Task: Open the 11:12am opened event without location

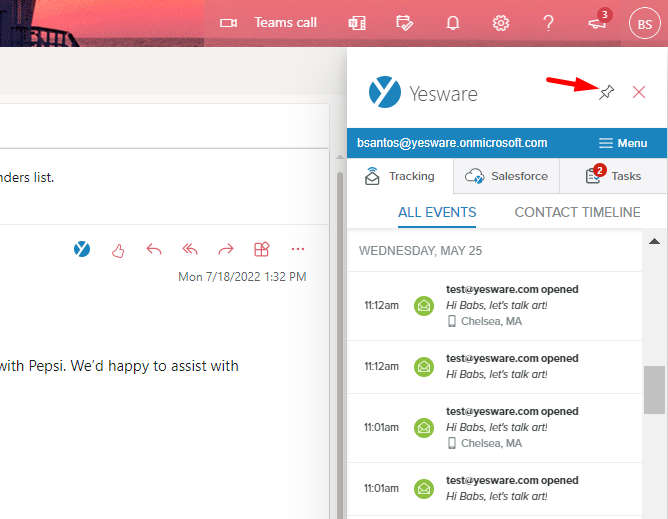Action: click(495, 367)
